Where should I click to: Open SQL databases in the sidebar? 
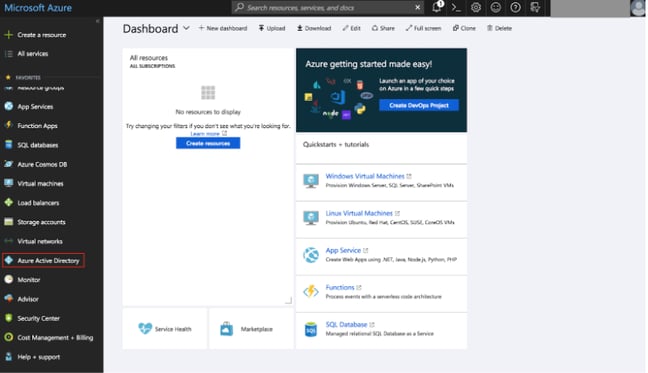tap(37, 145)
